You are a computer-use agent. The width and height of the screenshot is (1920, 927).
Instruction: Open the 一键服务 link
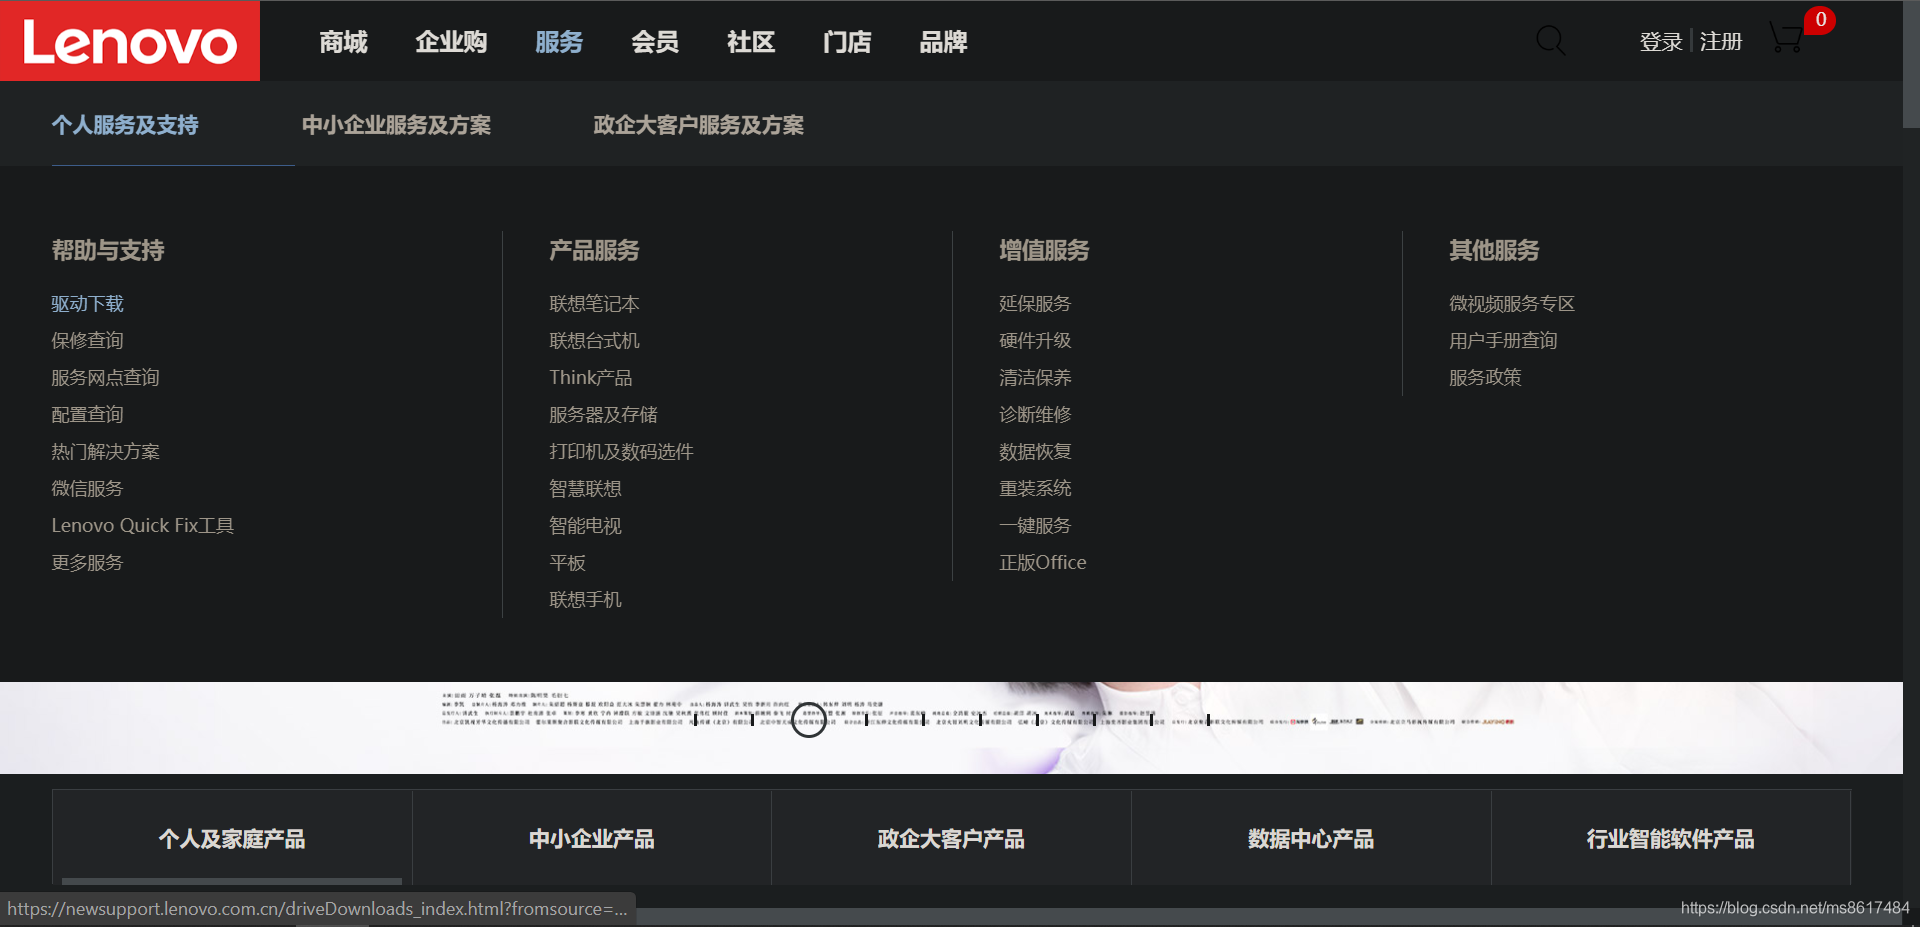click(x=1035, y=526)
